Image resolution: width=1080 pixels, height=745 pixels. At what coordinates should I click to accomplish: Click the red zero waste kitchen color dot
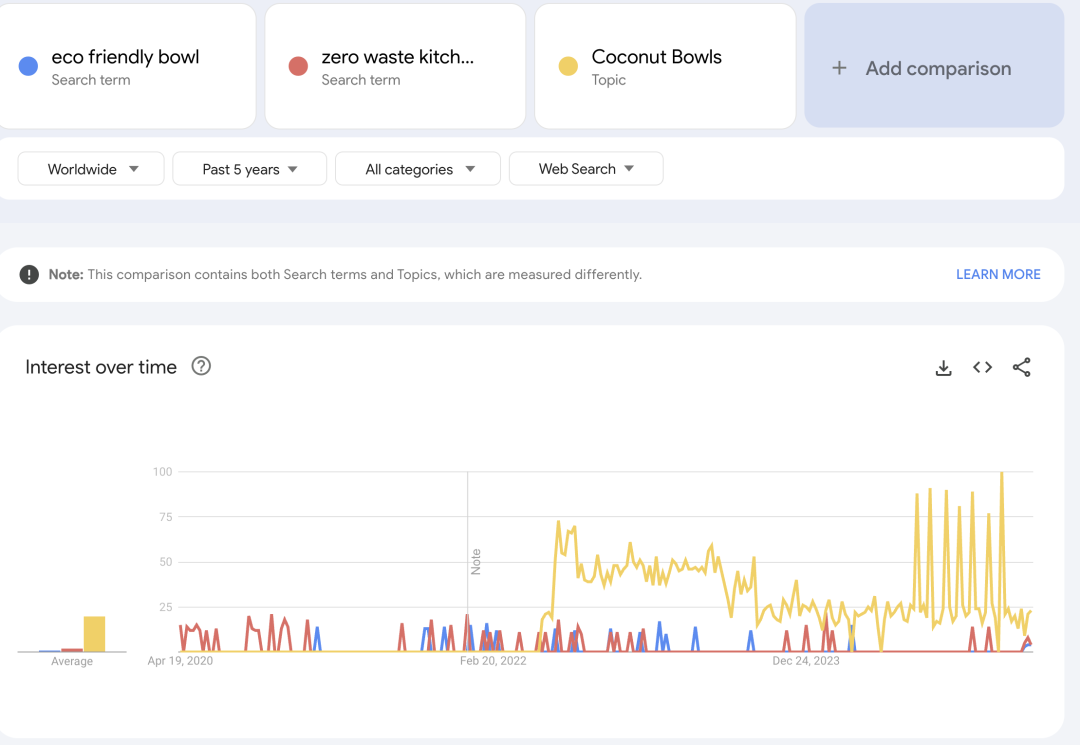coord(298,67)
